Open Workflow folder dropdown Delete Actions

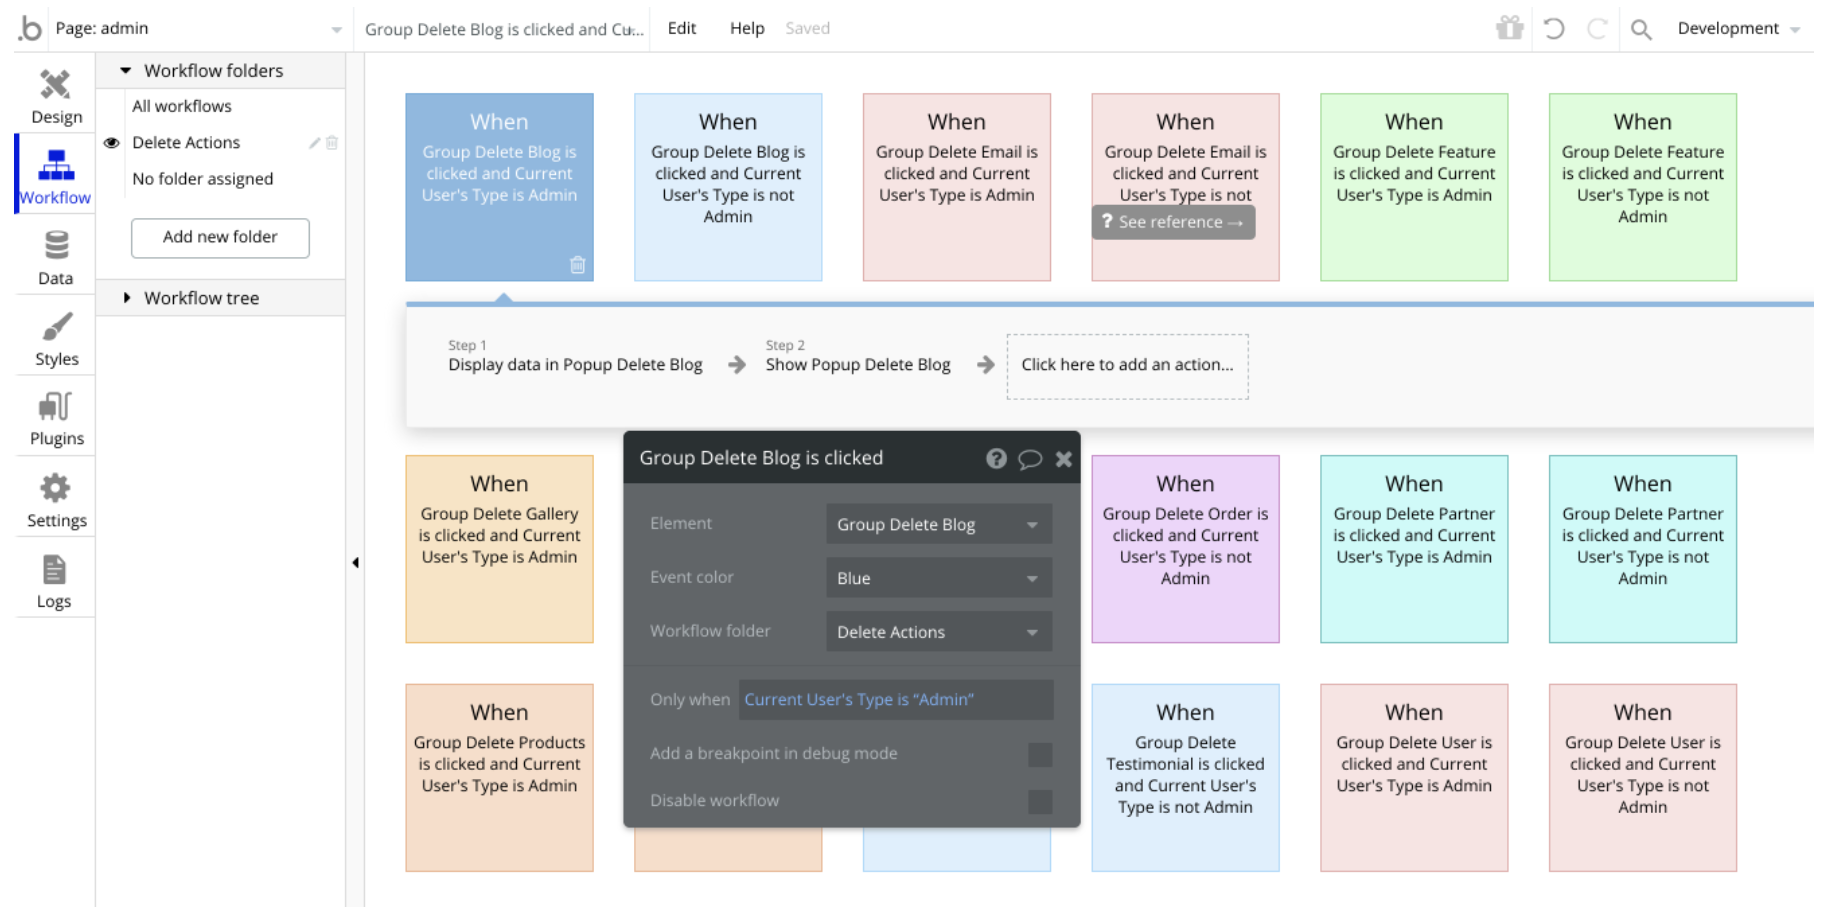[938, 632]
